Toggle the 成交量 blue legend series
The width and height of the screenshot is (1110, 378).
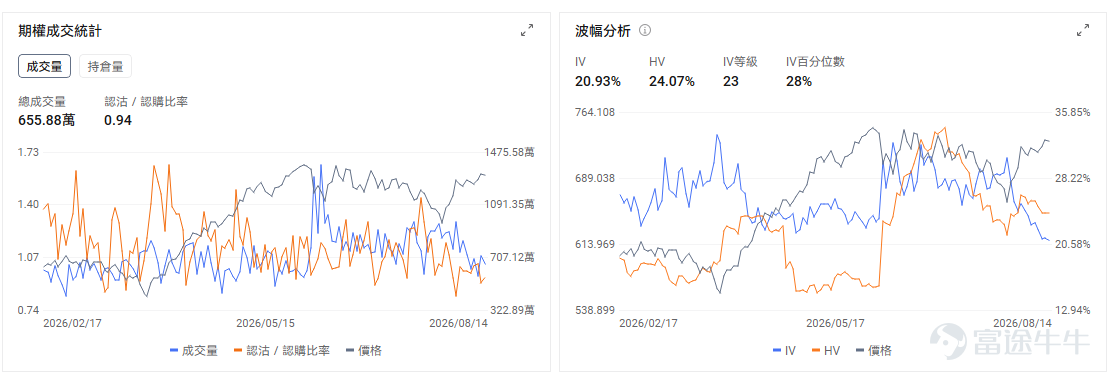pos(194,350)
